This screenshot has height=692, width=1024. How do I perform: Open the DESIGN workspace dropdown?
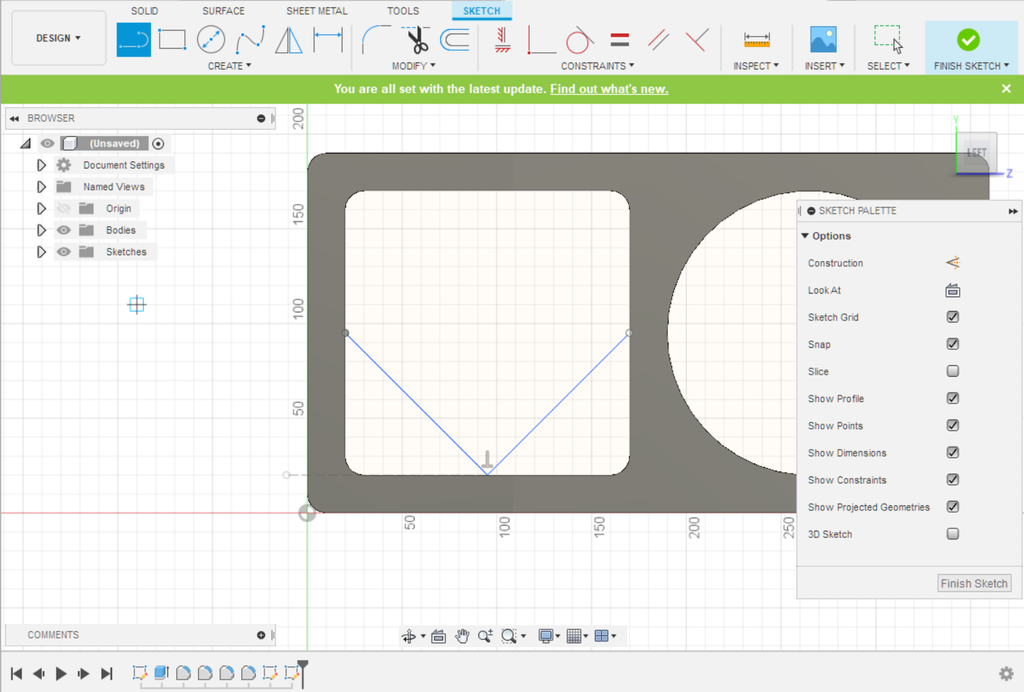tap(59, 38)
